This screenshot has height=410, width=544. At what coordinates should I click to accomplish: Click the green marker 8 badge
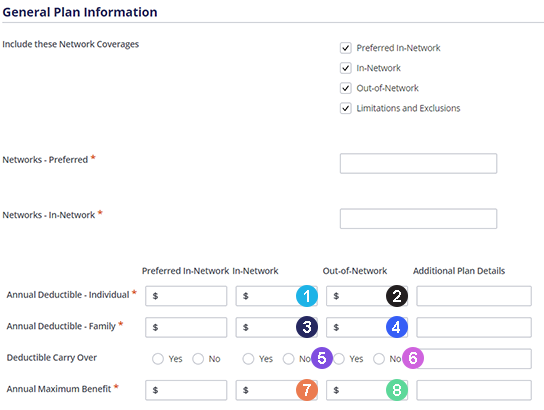tap(397, 390)
